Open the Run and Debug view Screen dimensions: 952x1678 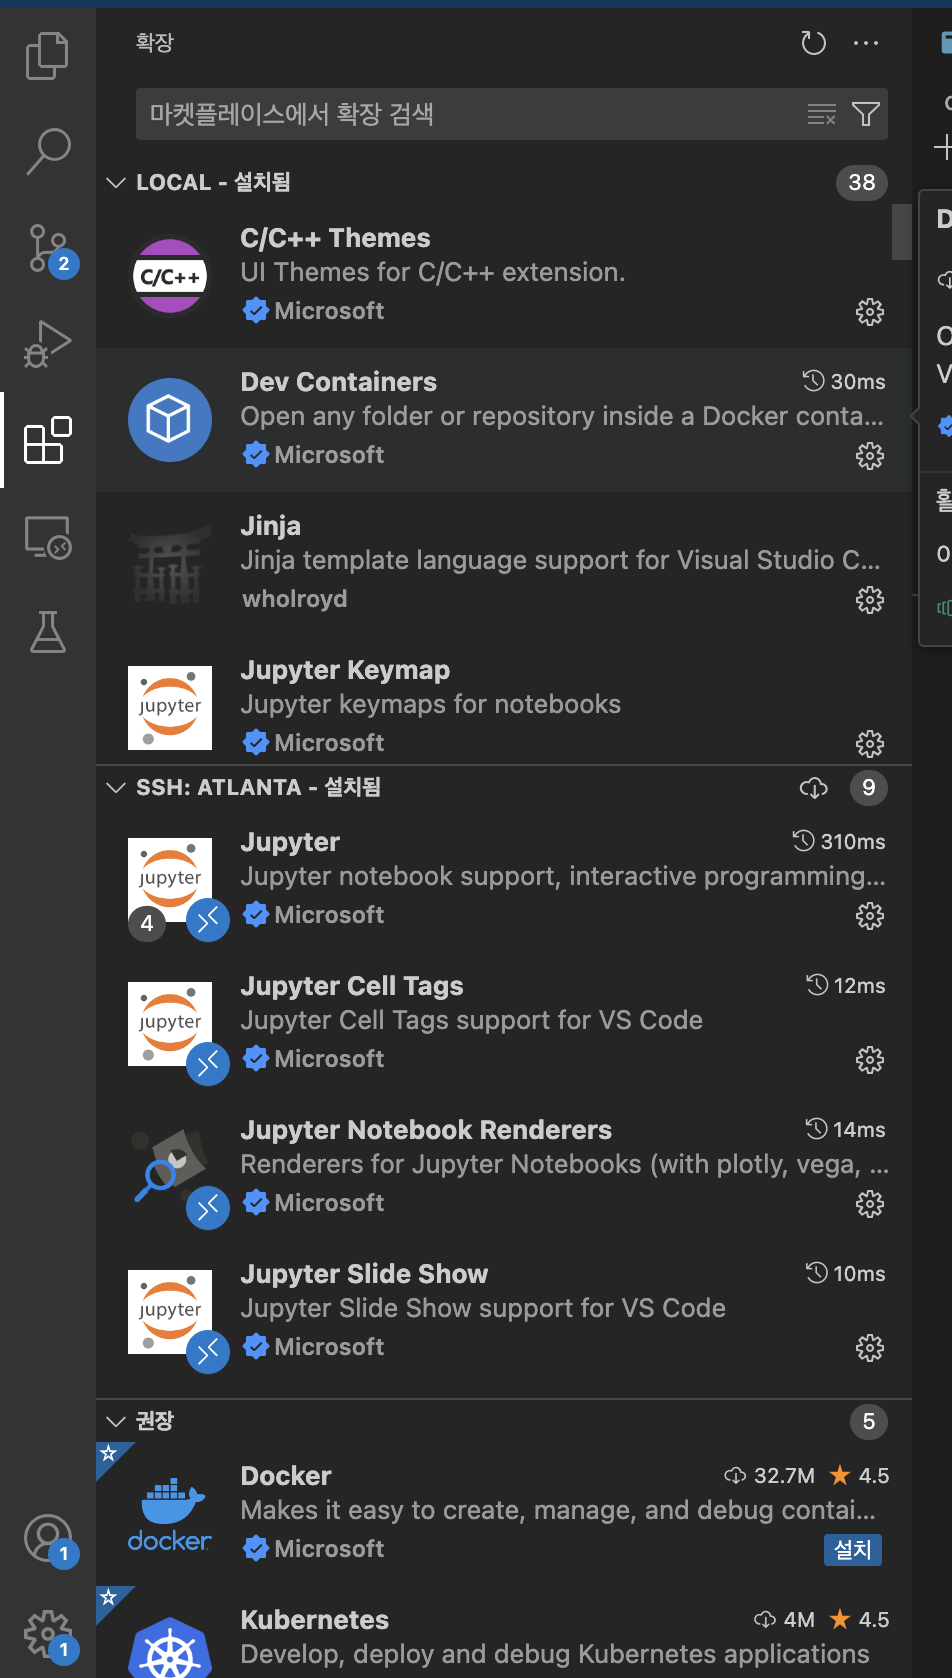(x=47, y=344)
